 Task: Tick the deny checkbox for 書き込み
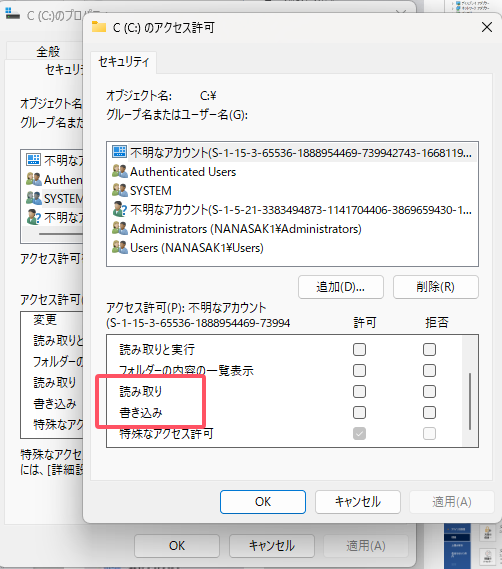tap(429, 412)
